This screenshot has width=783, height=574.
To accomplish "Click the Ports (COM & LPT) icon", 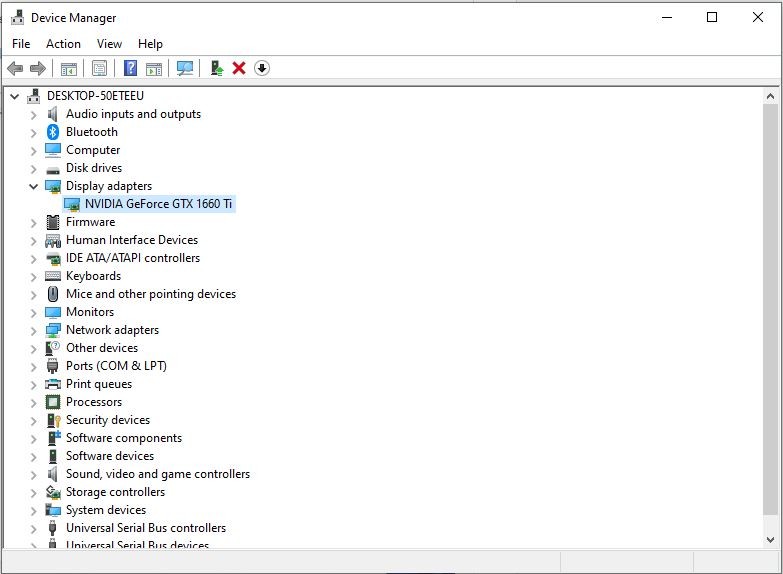I will pos(52,366).
